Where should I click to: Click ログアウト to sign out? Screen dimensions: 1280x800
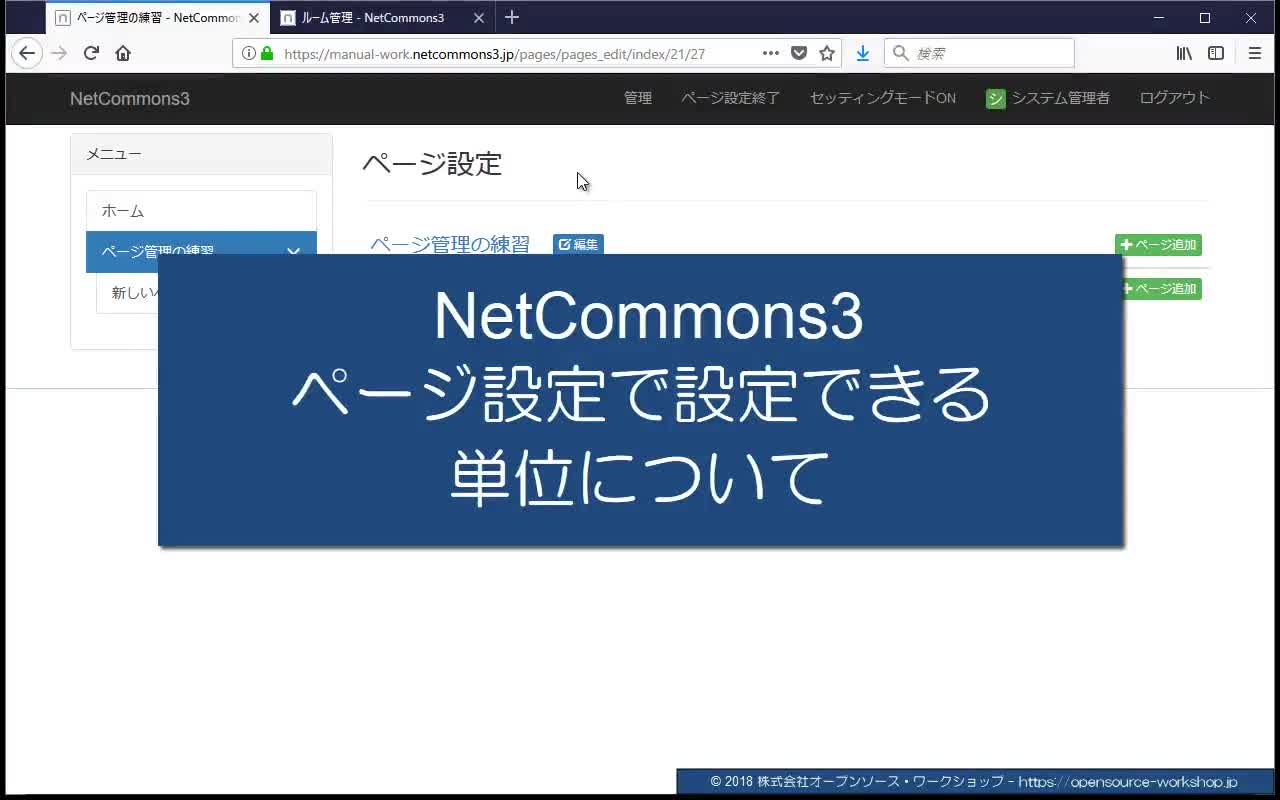coord(1175,98)
